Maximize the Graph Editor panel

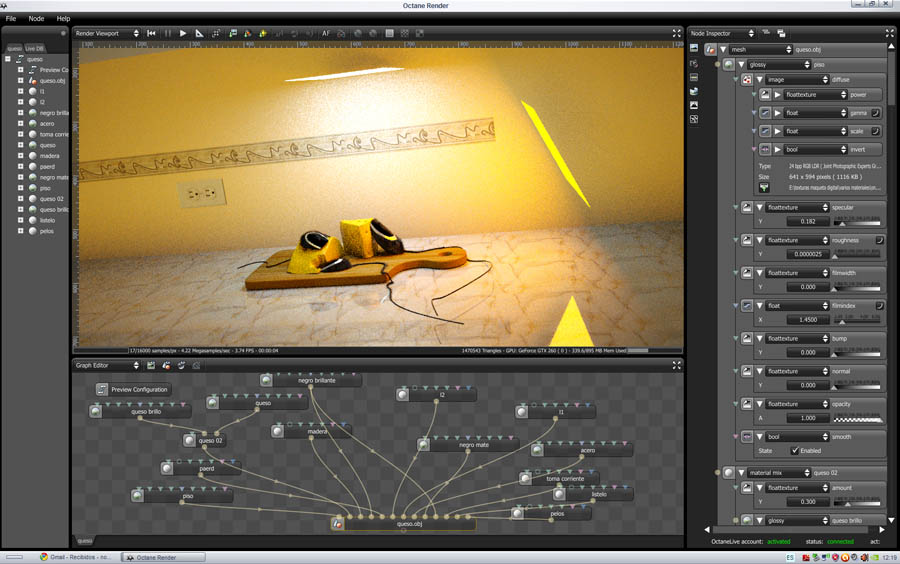tap(676, 365)
